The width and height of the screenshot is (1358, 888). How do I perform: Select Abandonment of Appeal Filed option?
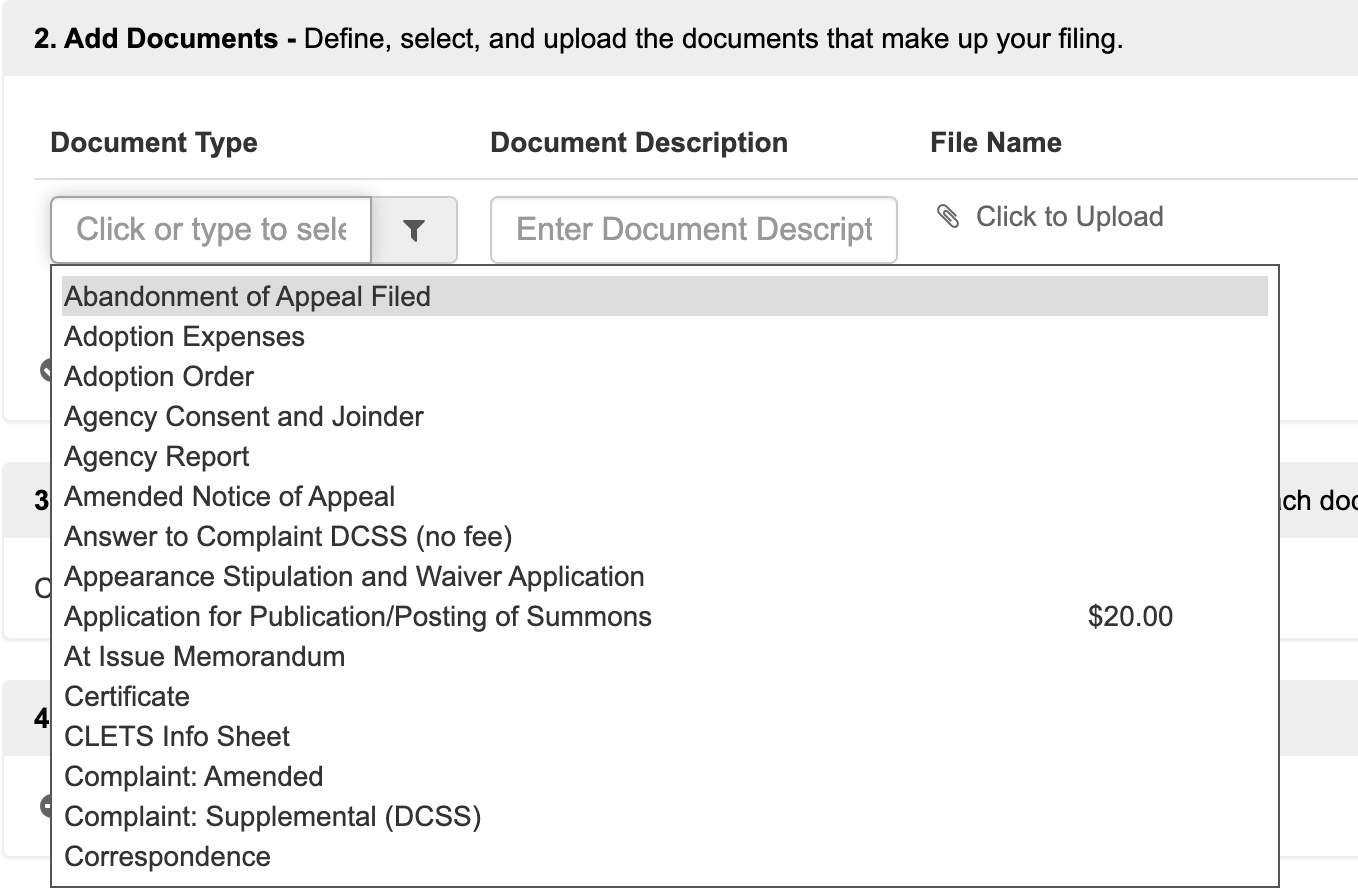[247, 297]
